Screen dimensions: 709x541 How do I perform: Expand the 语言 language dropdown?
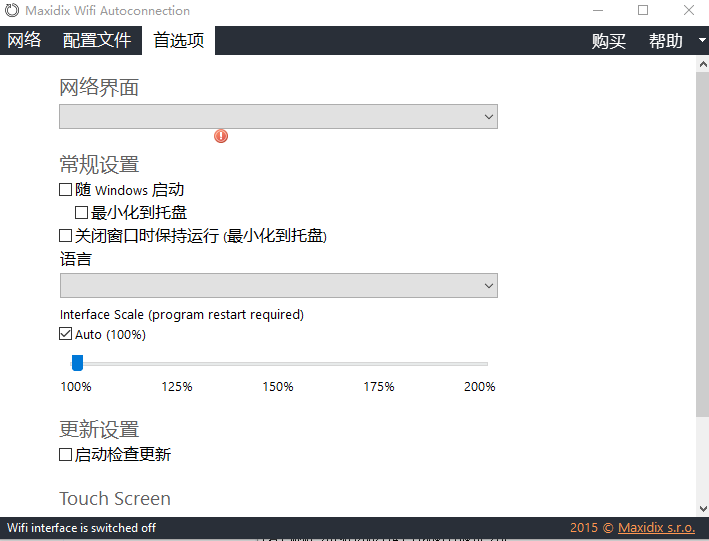pos(278,286)
